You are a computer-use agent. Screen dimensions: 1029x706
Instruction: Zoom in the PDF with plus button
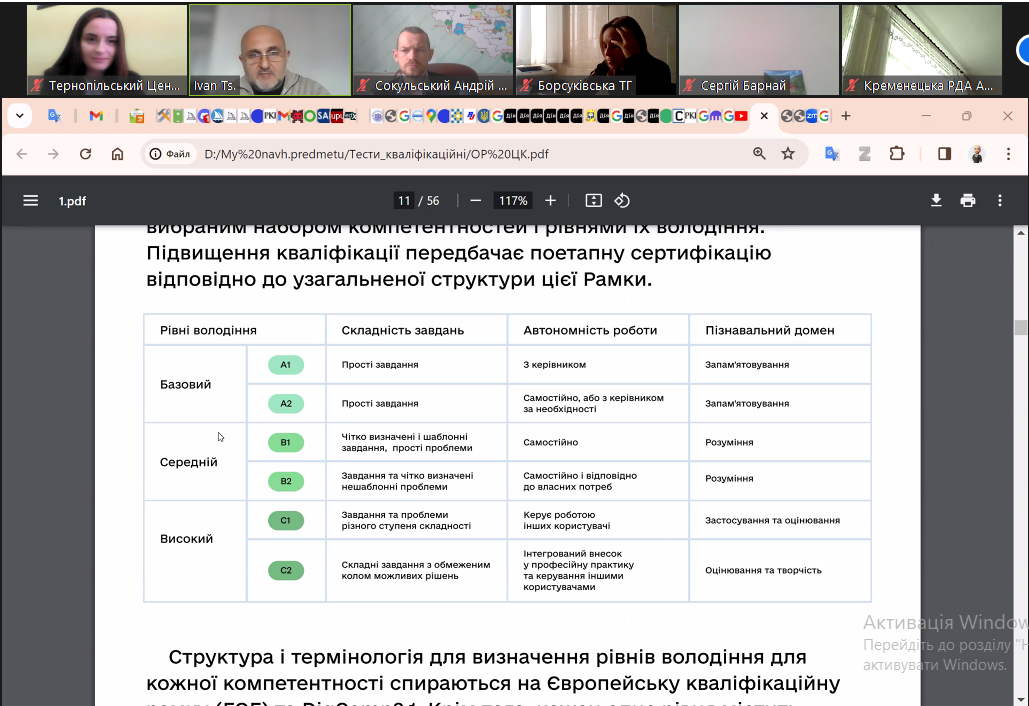551,201
